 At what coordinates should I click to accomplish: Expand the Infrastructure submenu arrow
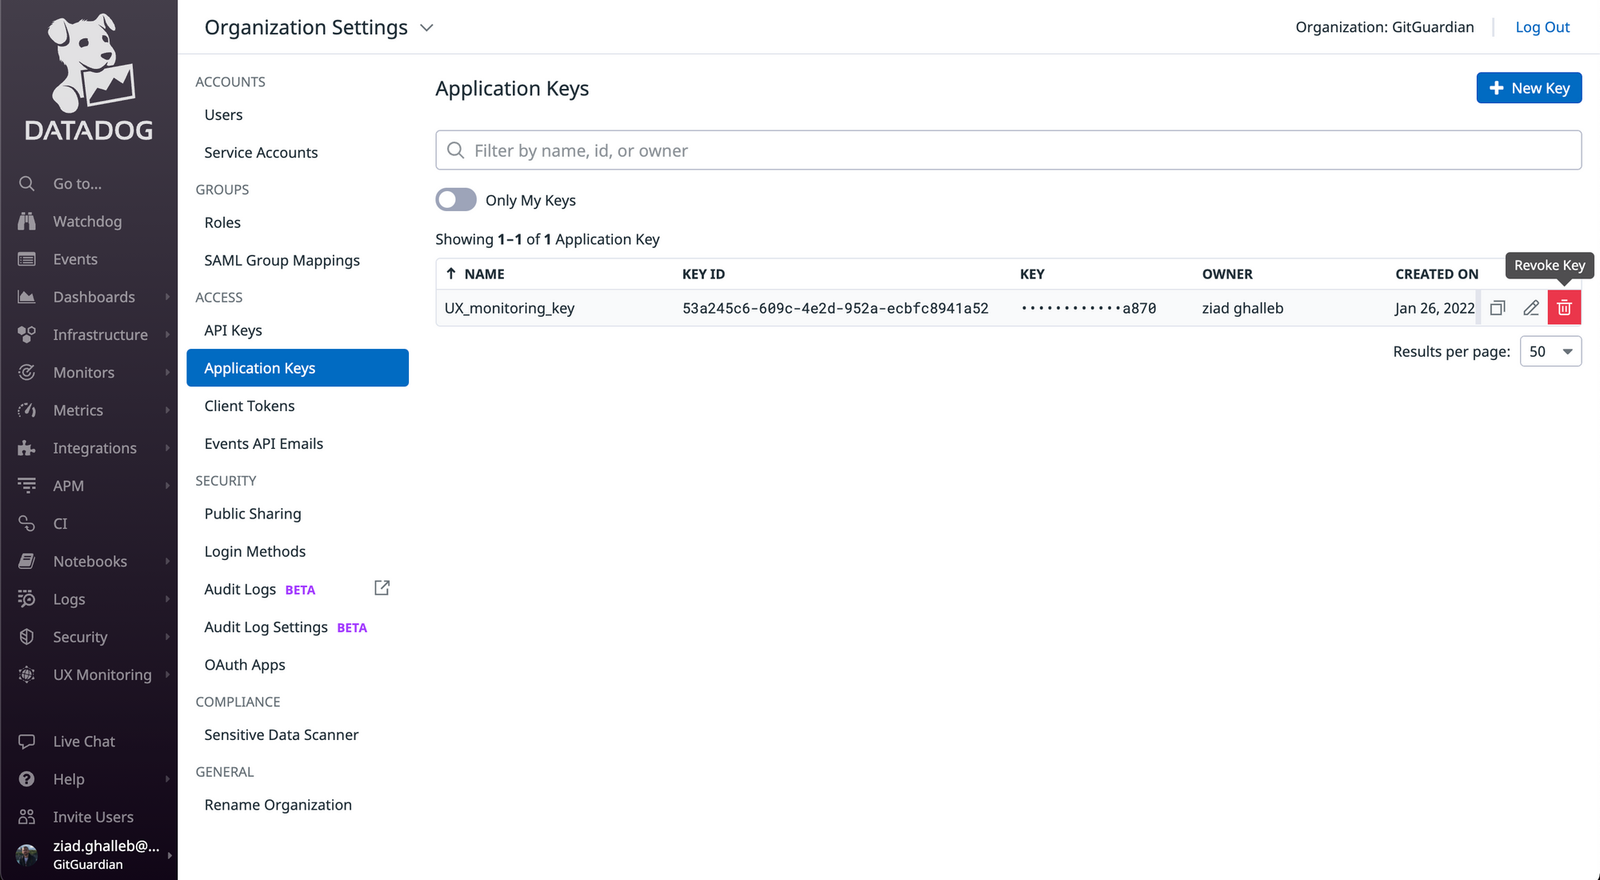point(167,334)
